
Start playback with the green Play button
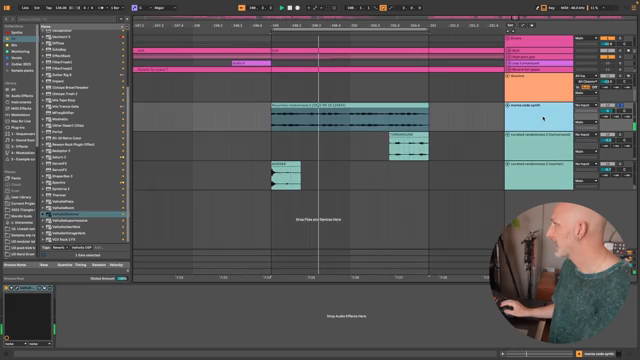(282, 8)
